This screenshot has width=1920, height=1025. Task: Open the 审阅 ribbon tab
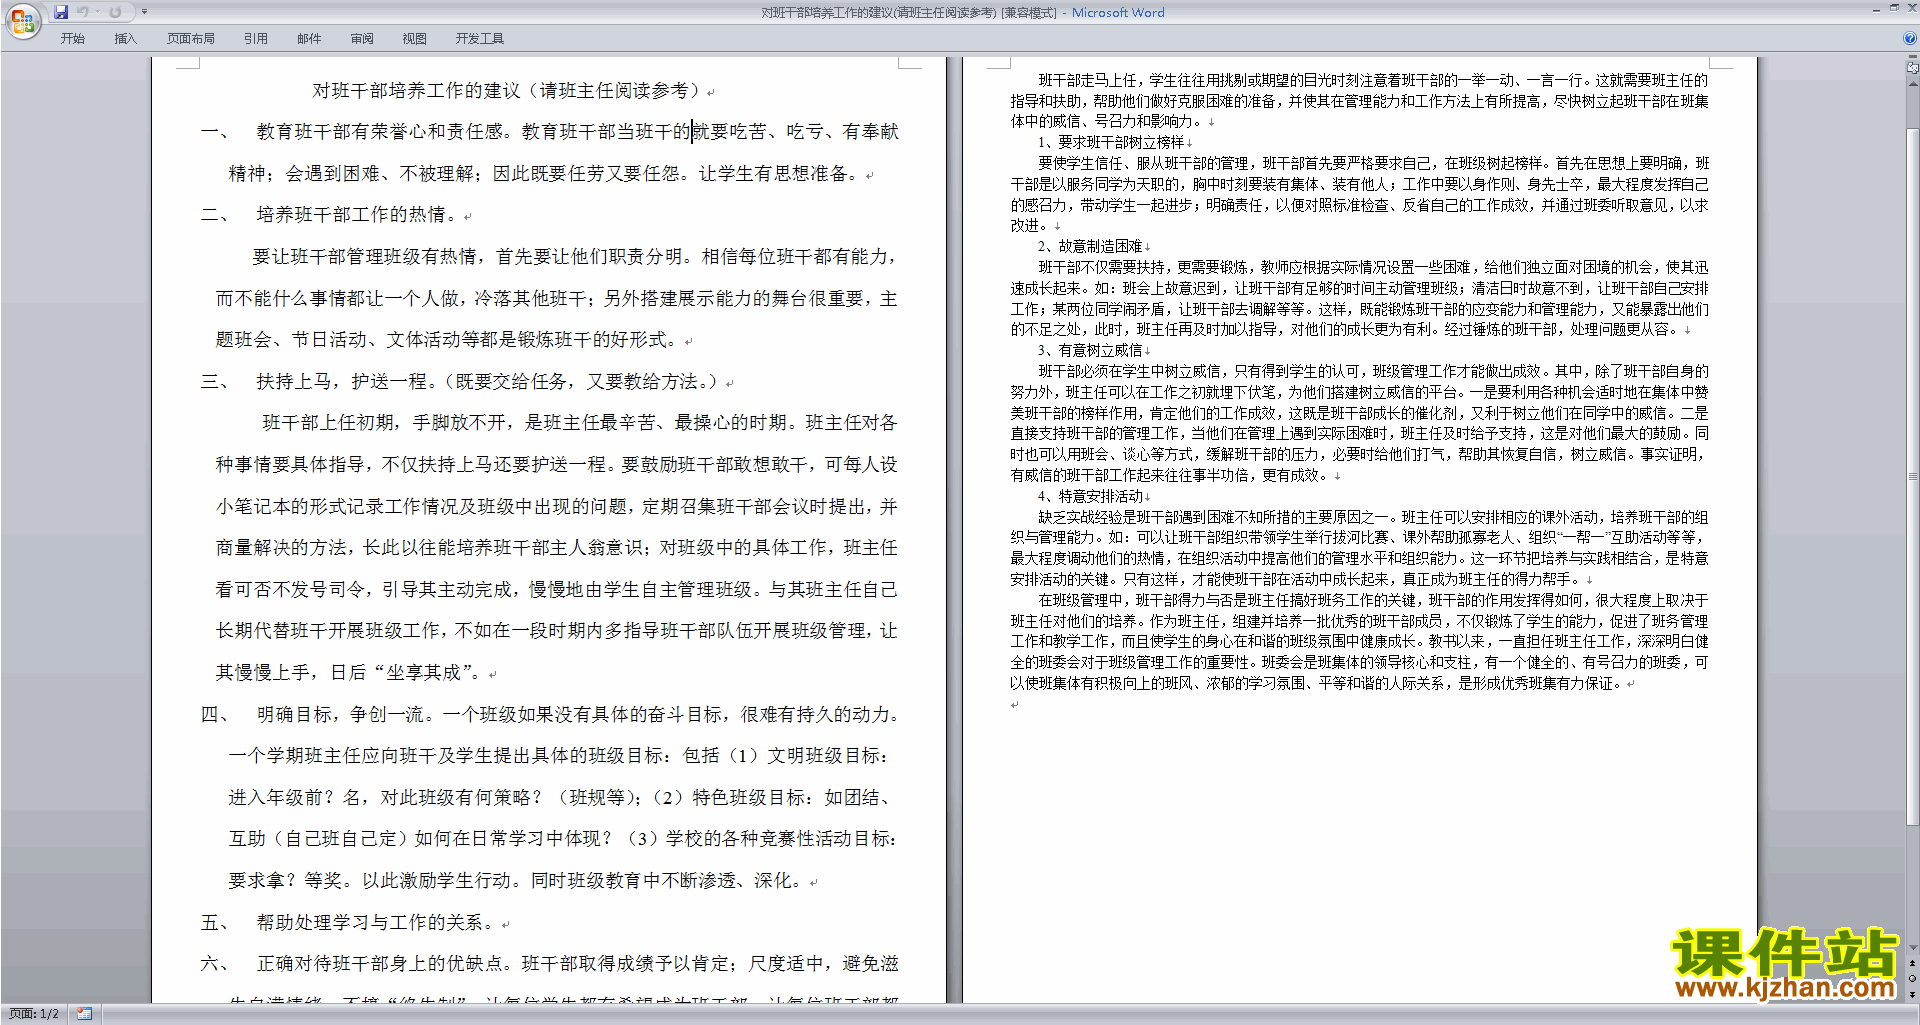coord(362,39)
